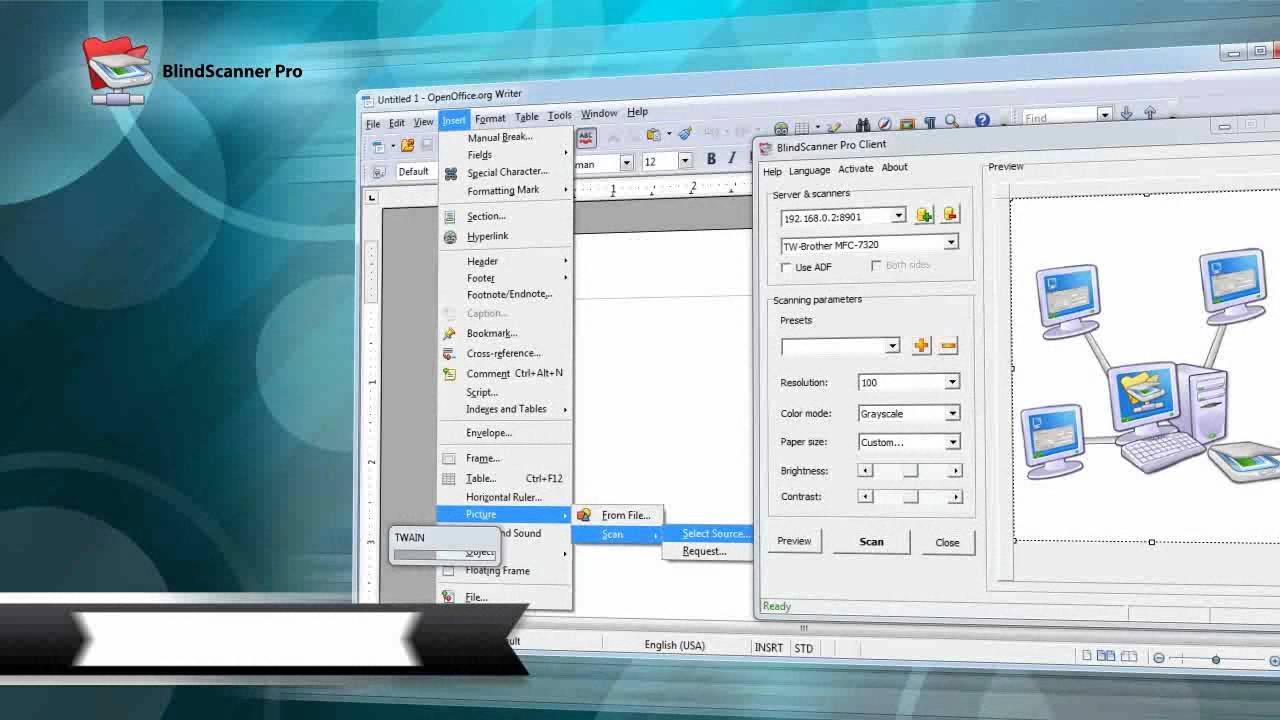Open the server address 192.168.0.2:8901 dropdown

click(x=898, y=216)
